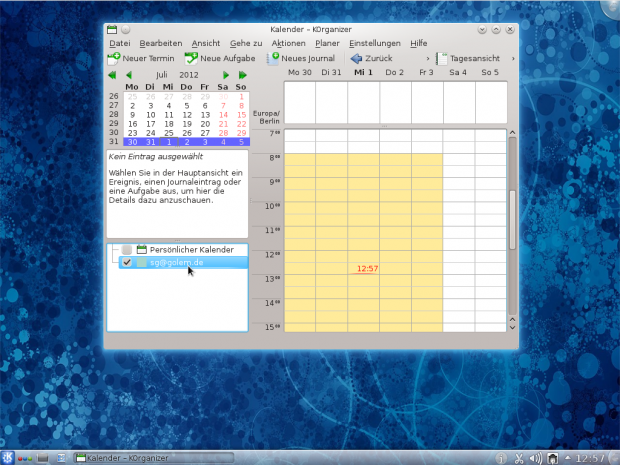Screen dimensions: 620x465
Task: Click day 14 in the mini calendar
Action: 223,115
